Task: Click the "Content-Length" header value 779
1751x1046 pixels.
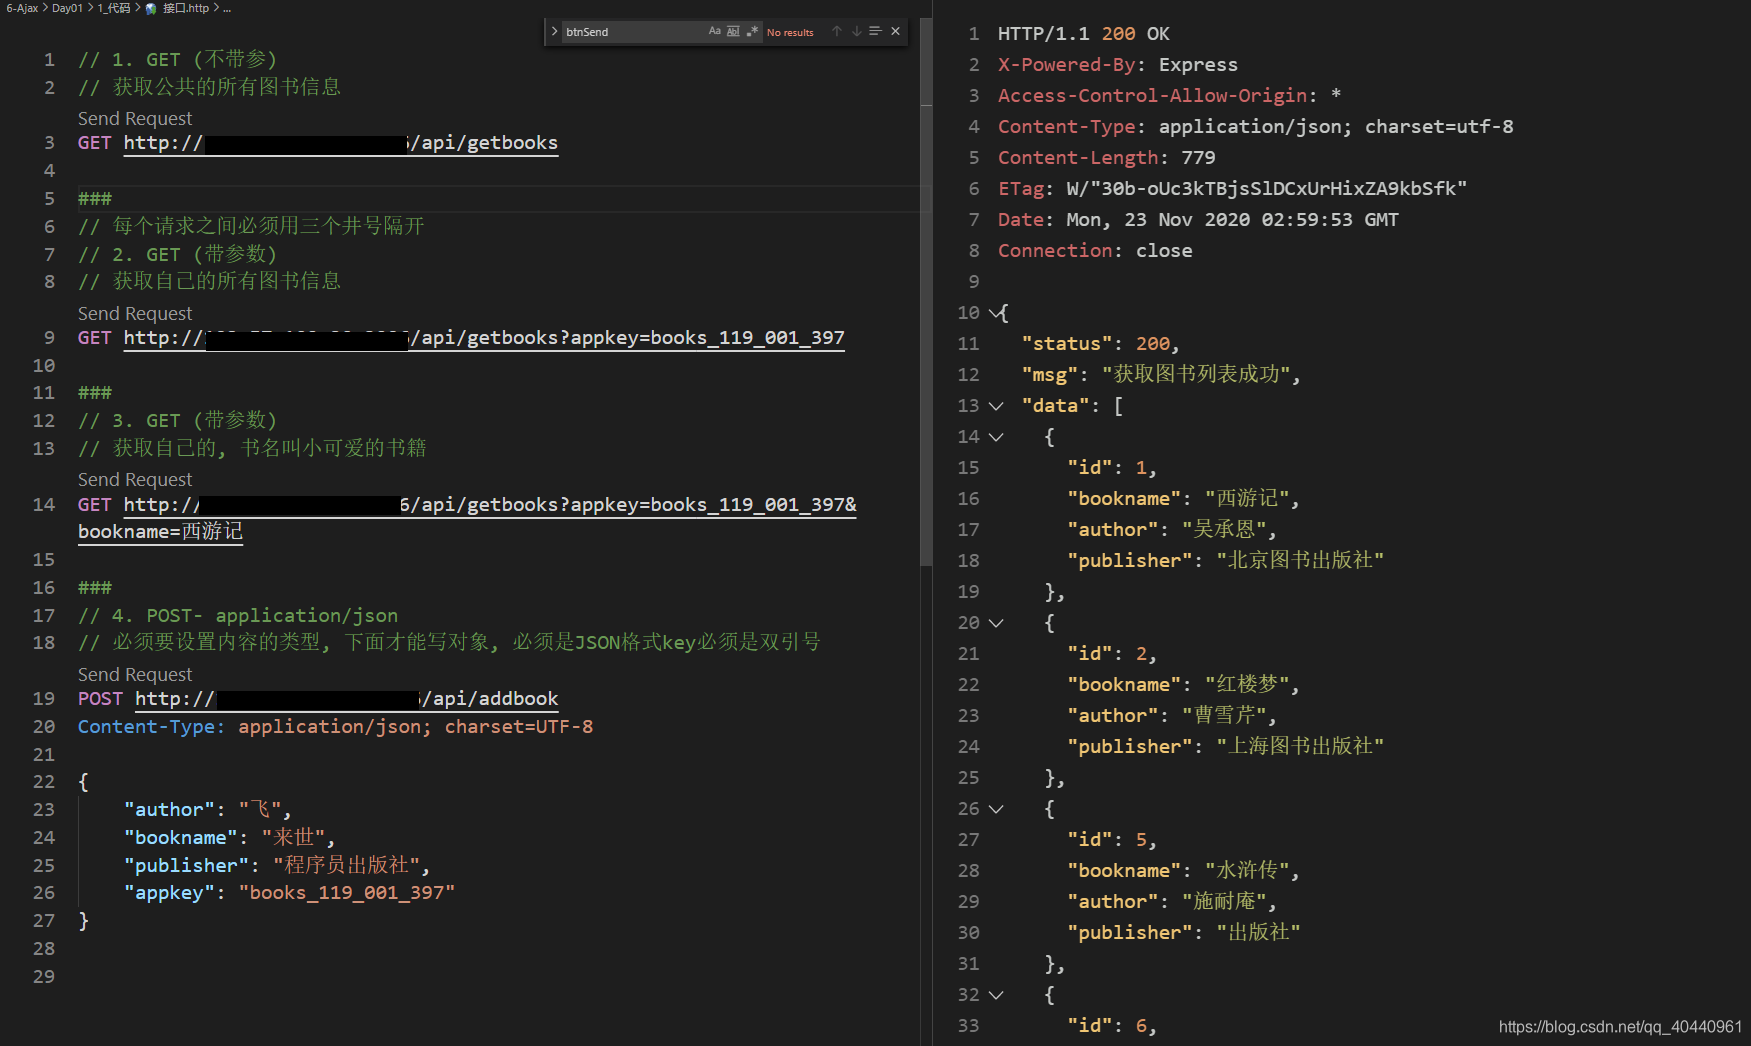Action: 1198,158
